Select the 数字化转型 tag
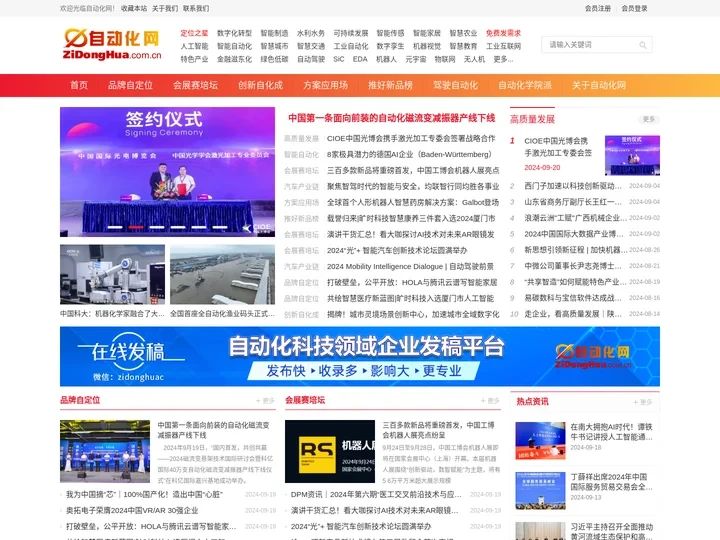The height and width of the screenshot is (540, 720). pyautogui.click(x=234, y=33)
